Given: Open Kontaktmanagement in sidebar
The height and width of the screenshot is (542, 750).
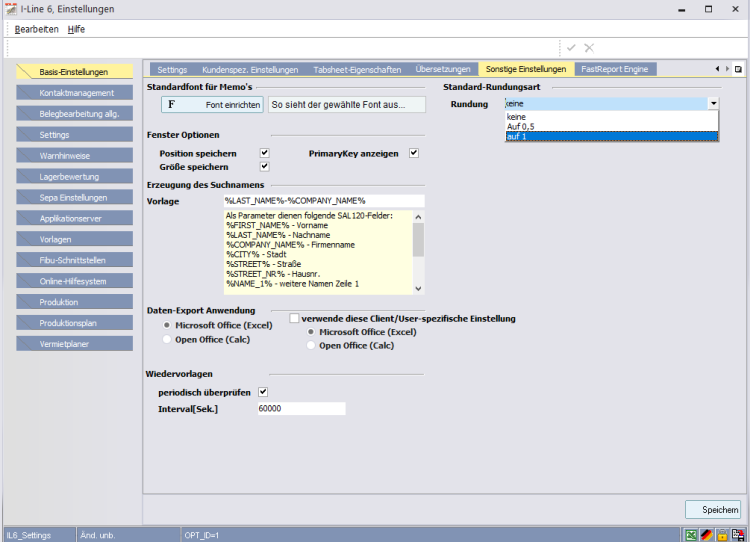Looking at the screenshot, I should click(74, 93).
